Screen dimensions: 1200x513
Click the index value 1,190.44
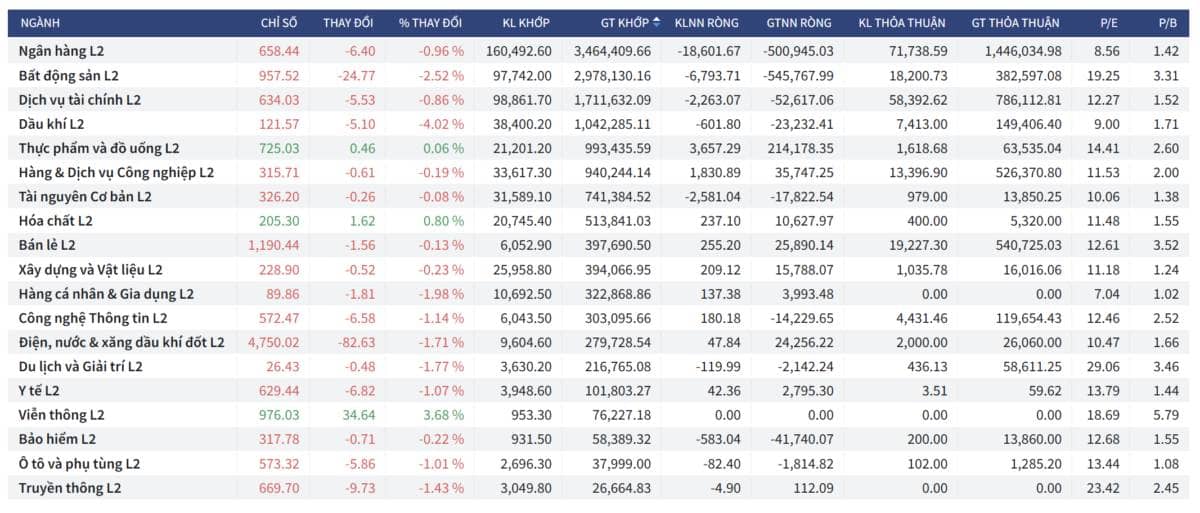pos(275,245)
